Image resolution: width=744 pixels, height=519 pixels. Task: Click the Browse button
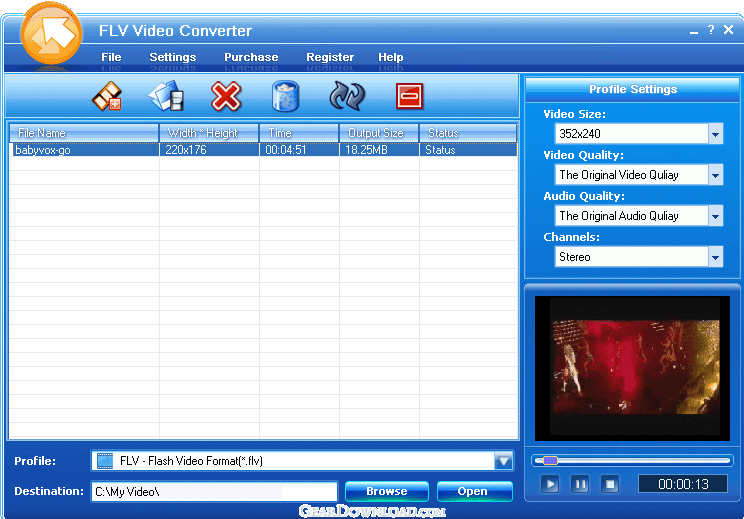[x=387, y=491]
